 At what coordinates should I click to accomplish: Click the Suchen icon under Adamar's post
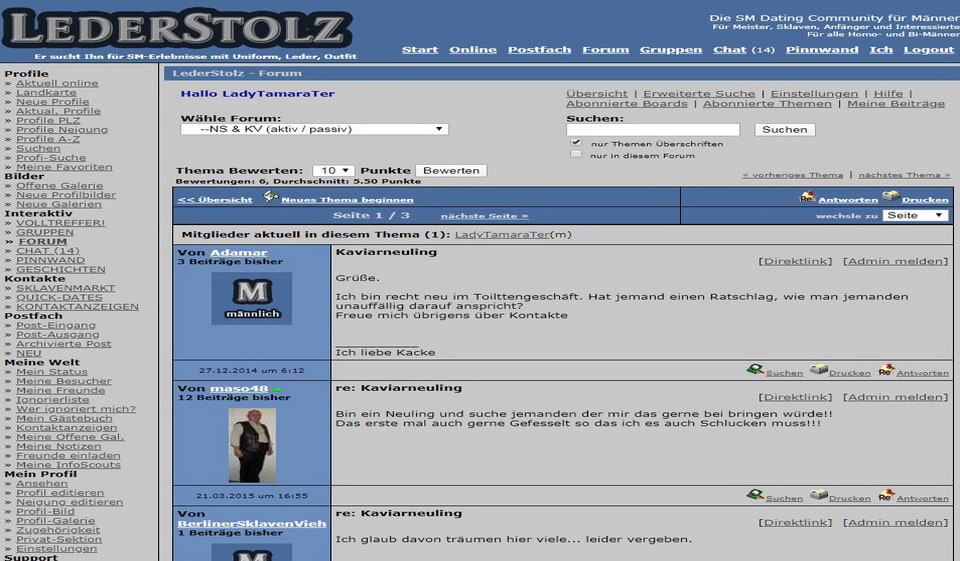[755, 370]
